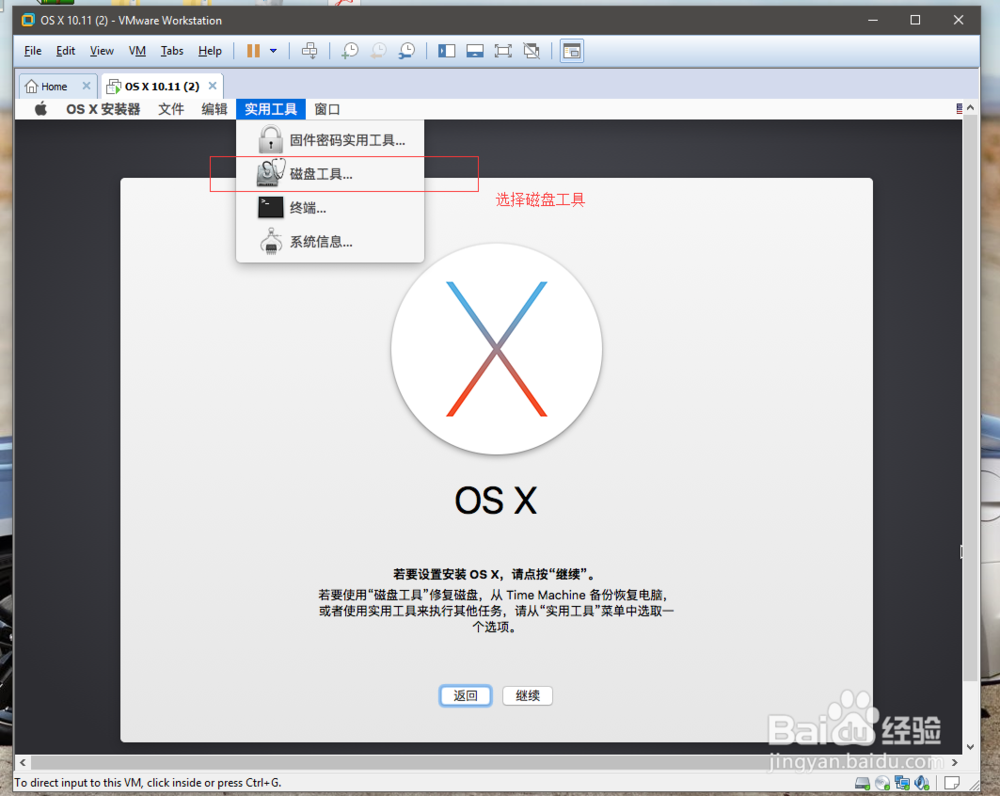Image resolution: width=1000 pixels, height=796 pixels.
Task: Close the OS X 10.11 (2) tab
Action: pos(212,85)
